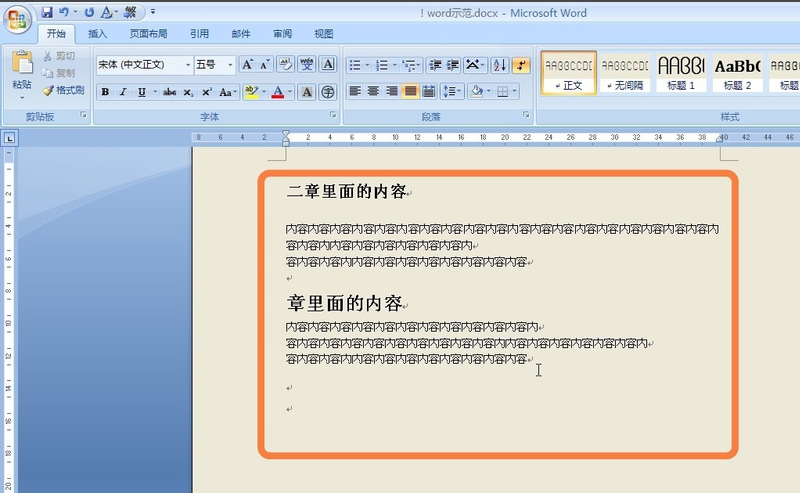Viewport: 800px width, 493px height.
Task: Click the Sort A-Z icon
Action: click(499, 65)
